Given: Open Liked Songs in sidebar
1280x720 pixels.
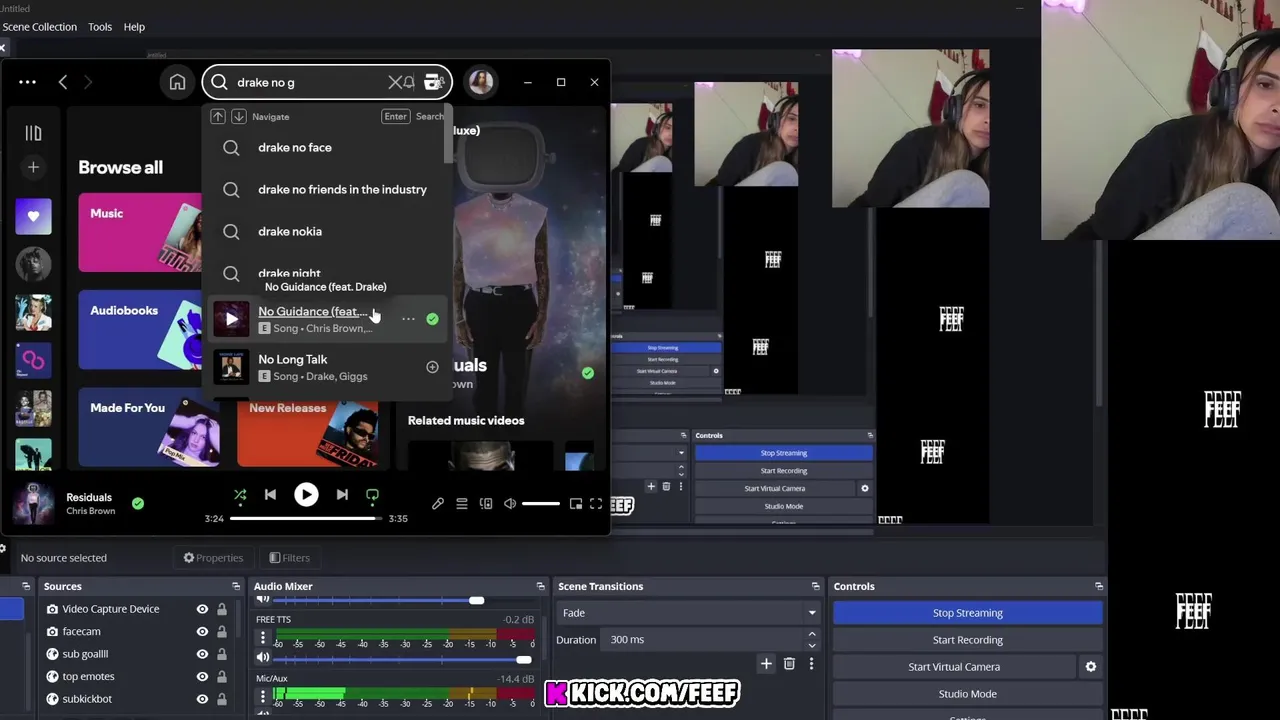Looking at the screenshot, I should (33, 216).
